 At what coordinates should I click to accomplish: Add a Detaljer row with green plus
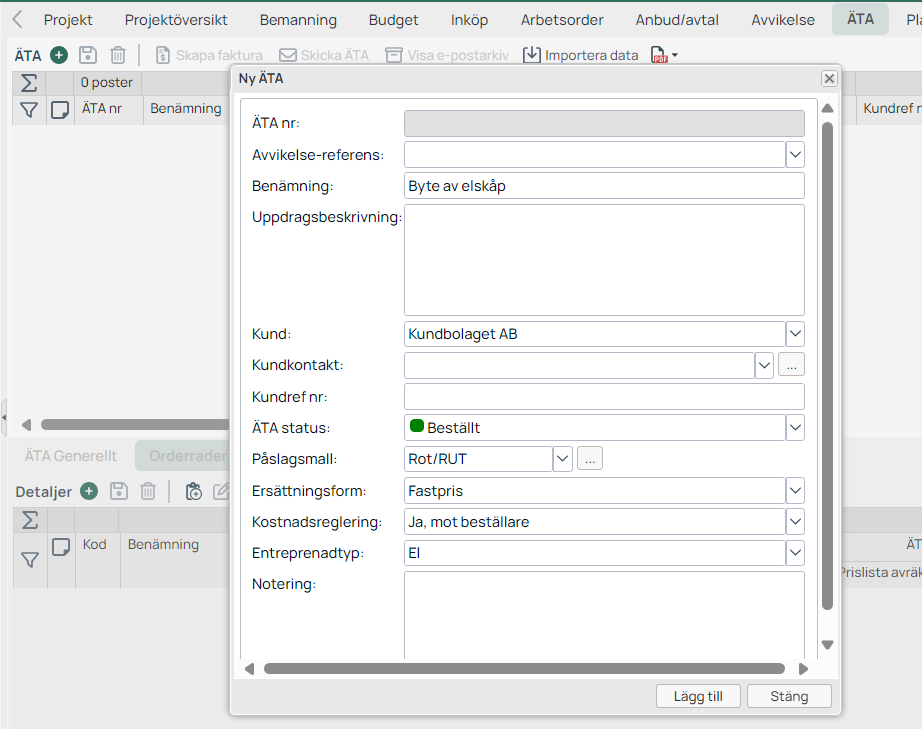click(x=89, y=491)
